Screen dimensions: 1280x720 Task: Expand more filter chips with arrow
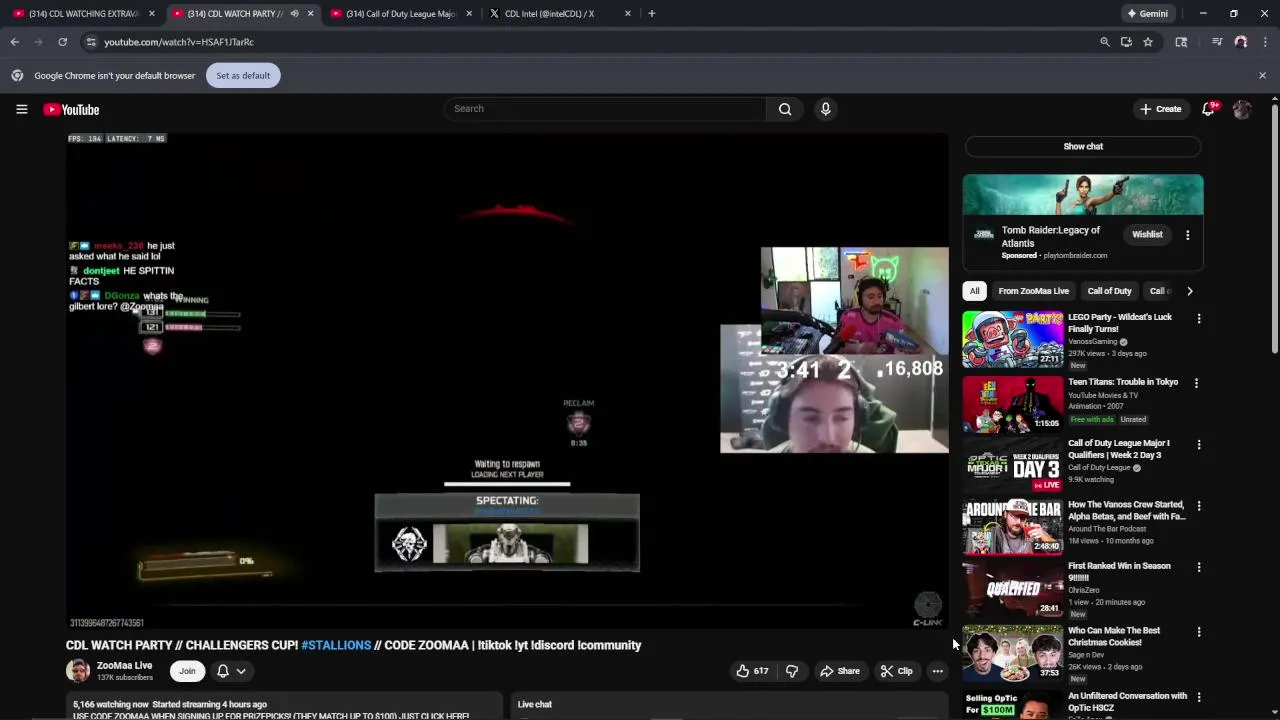coord(1189,291)
